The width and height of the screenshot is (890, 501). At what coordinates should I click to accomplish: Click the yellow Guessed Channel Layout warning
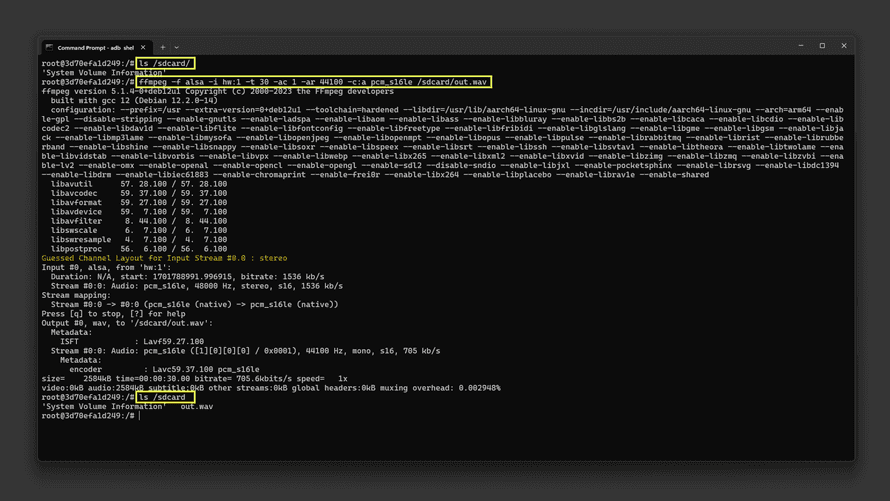tap(164, 258)
